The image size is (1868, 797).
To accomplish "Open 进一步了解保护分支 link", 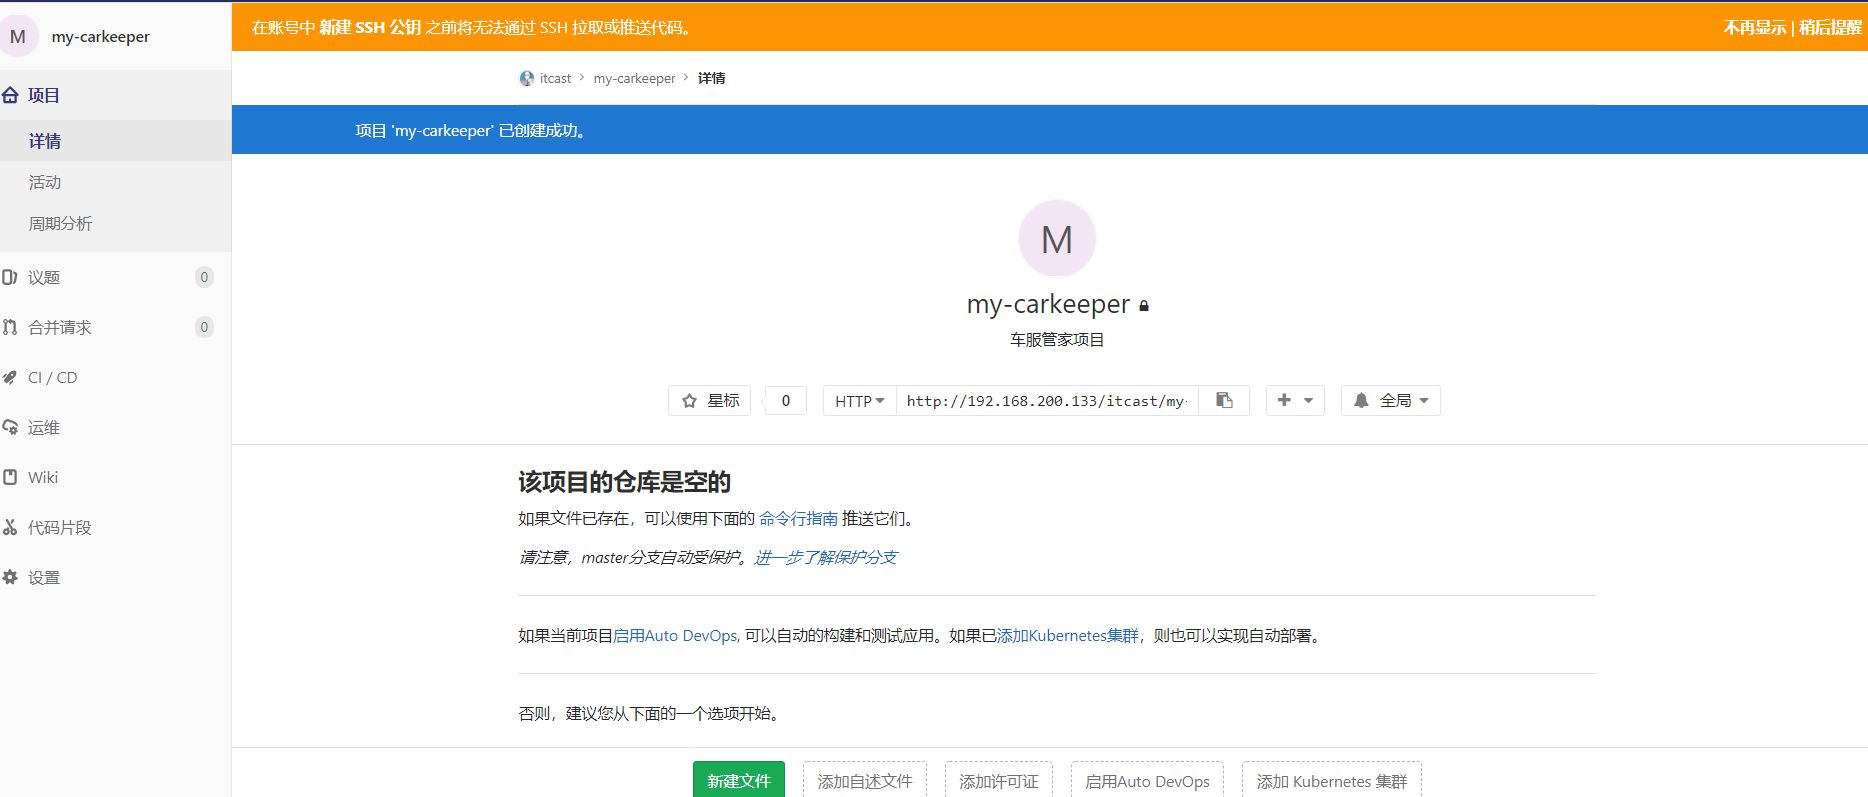I will pyautogui.click(x=825, y=557).
